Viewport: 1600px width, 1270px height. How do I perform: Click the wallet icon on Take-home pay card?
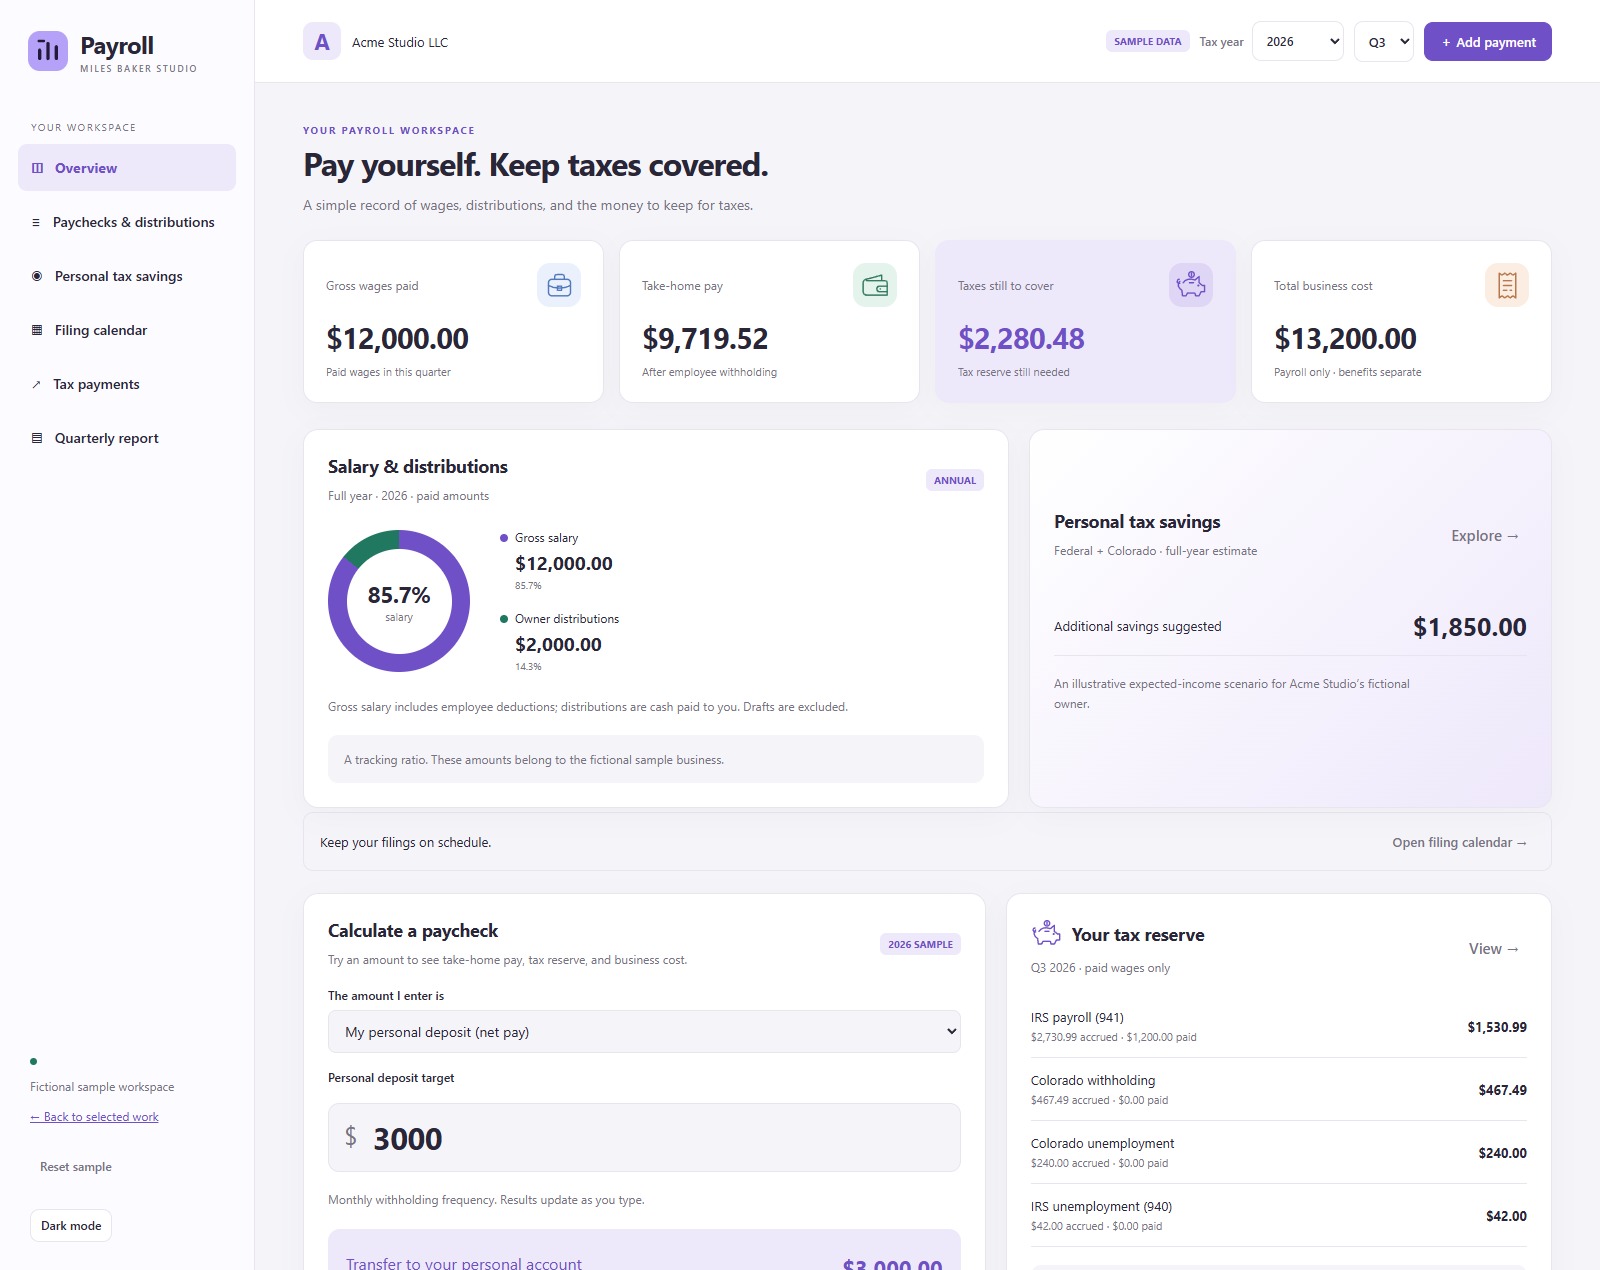point(875,285)
